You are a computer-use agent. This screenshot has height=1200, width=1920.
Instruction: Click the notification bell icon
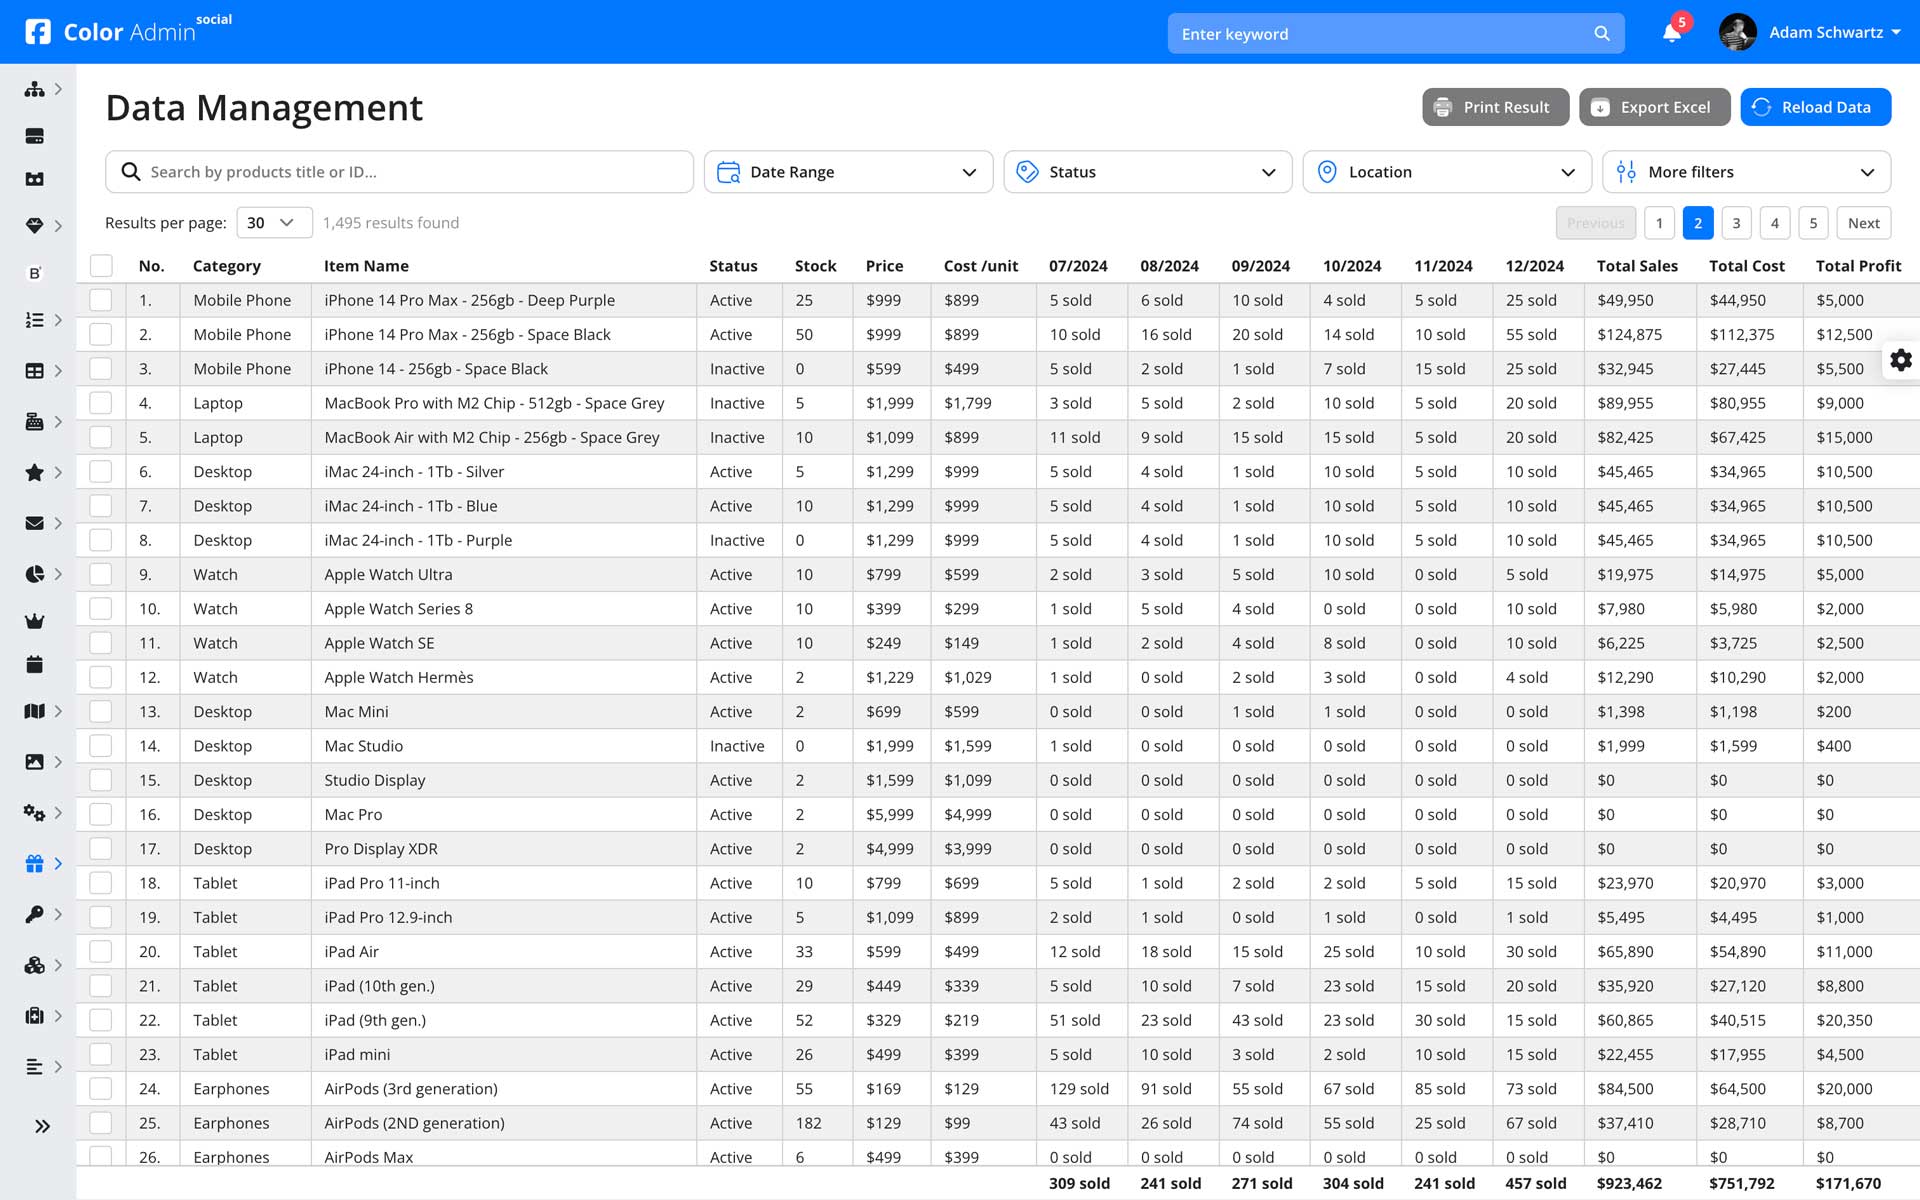(x=1671, y=33)
